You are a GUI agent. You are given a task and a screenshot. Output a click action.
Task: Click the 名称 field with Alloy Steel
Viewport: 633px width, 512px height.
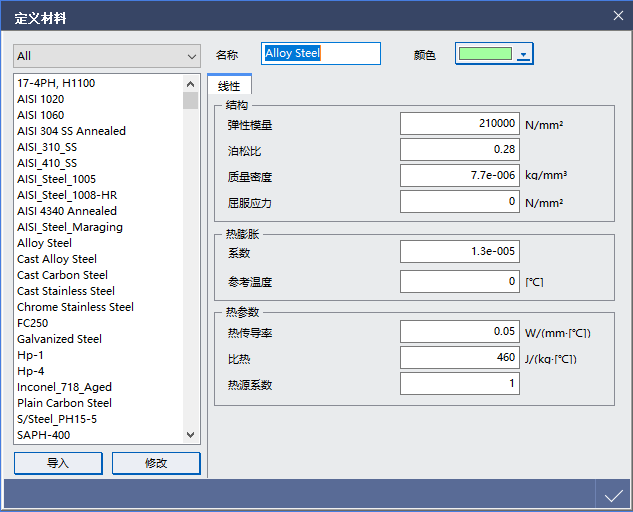(321, 53)
